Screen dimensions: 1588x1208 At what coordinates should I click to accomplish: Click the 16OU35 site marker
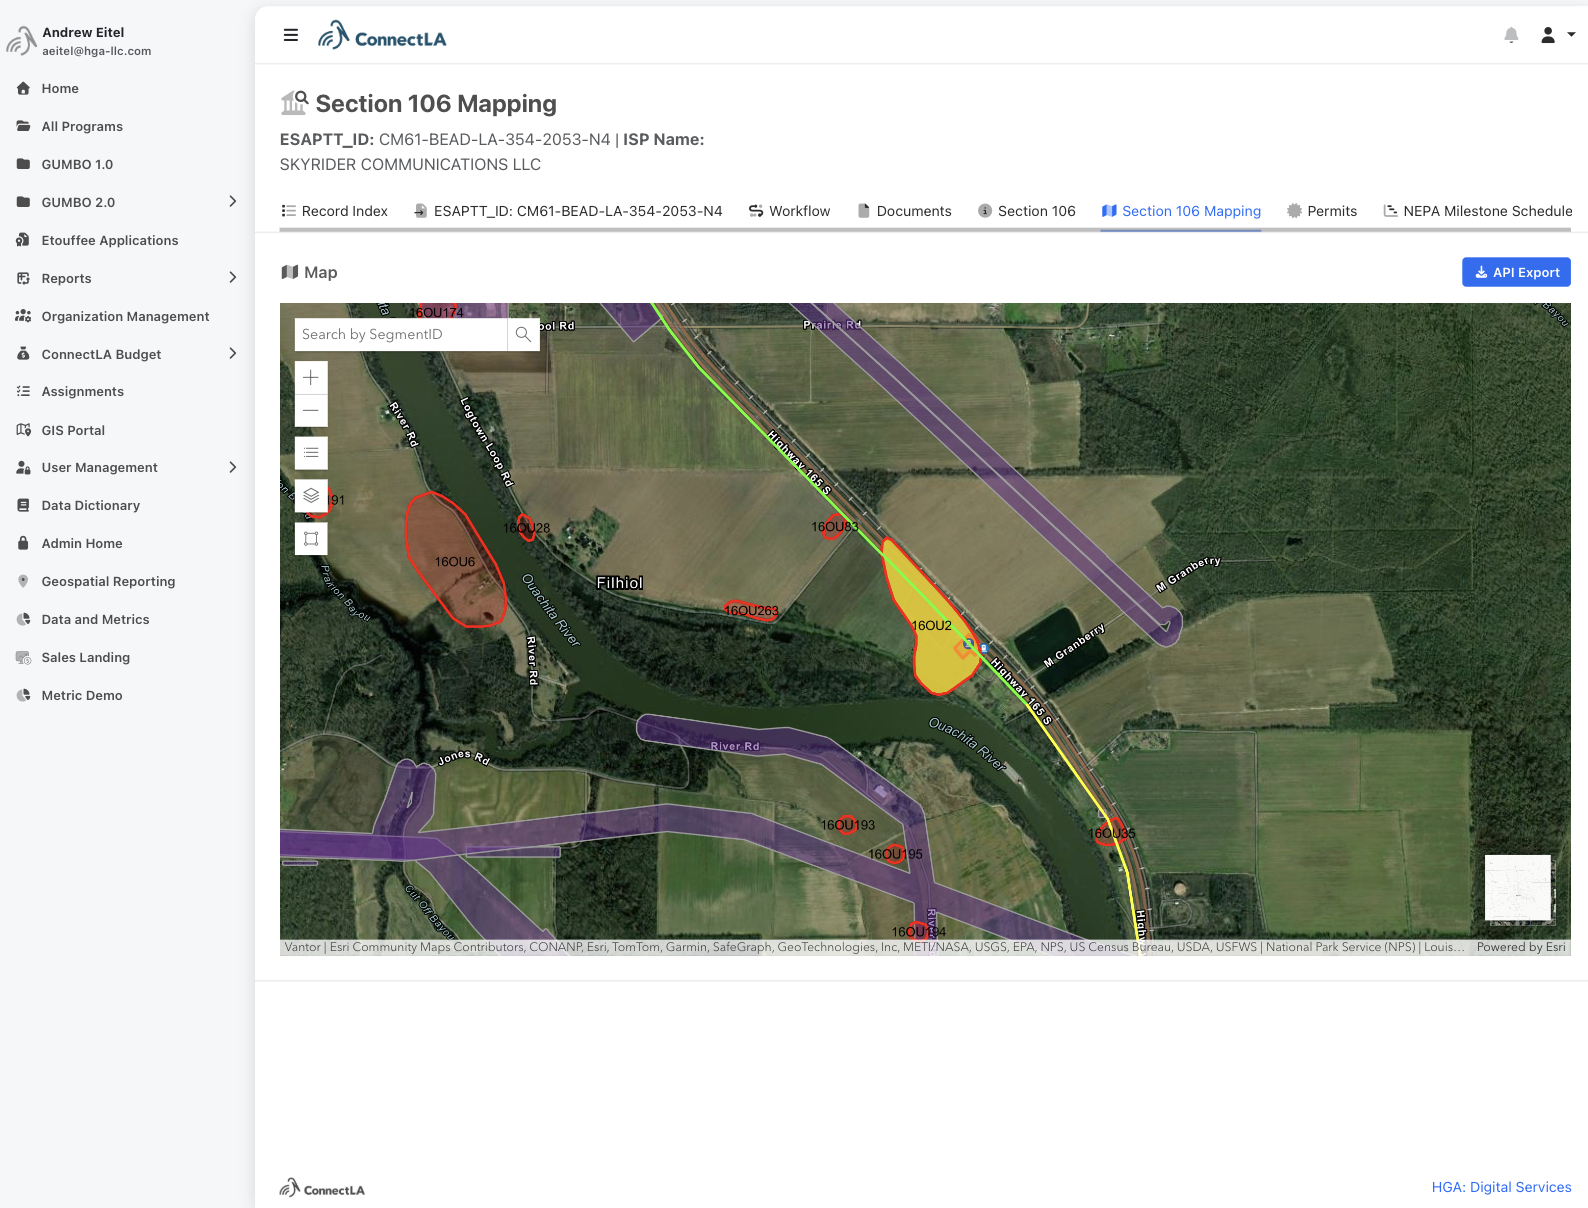(1110, 833)
